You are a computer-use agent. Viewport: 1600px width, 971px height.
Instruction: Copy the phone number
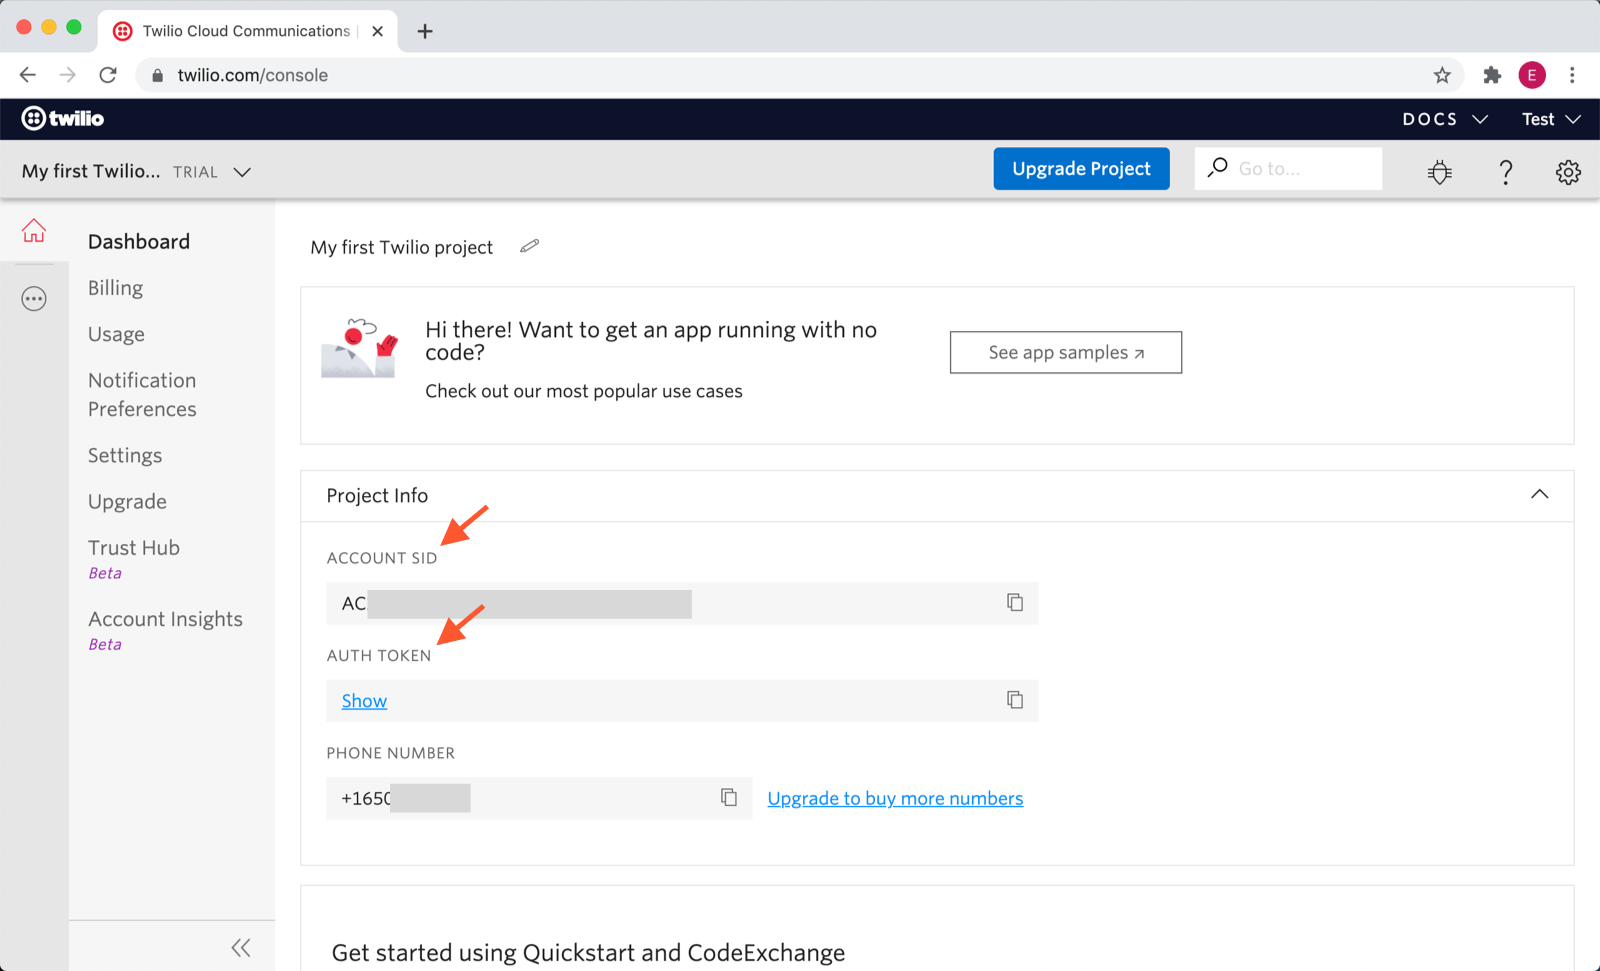(x=729, y=797)
